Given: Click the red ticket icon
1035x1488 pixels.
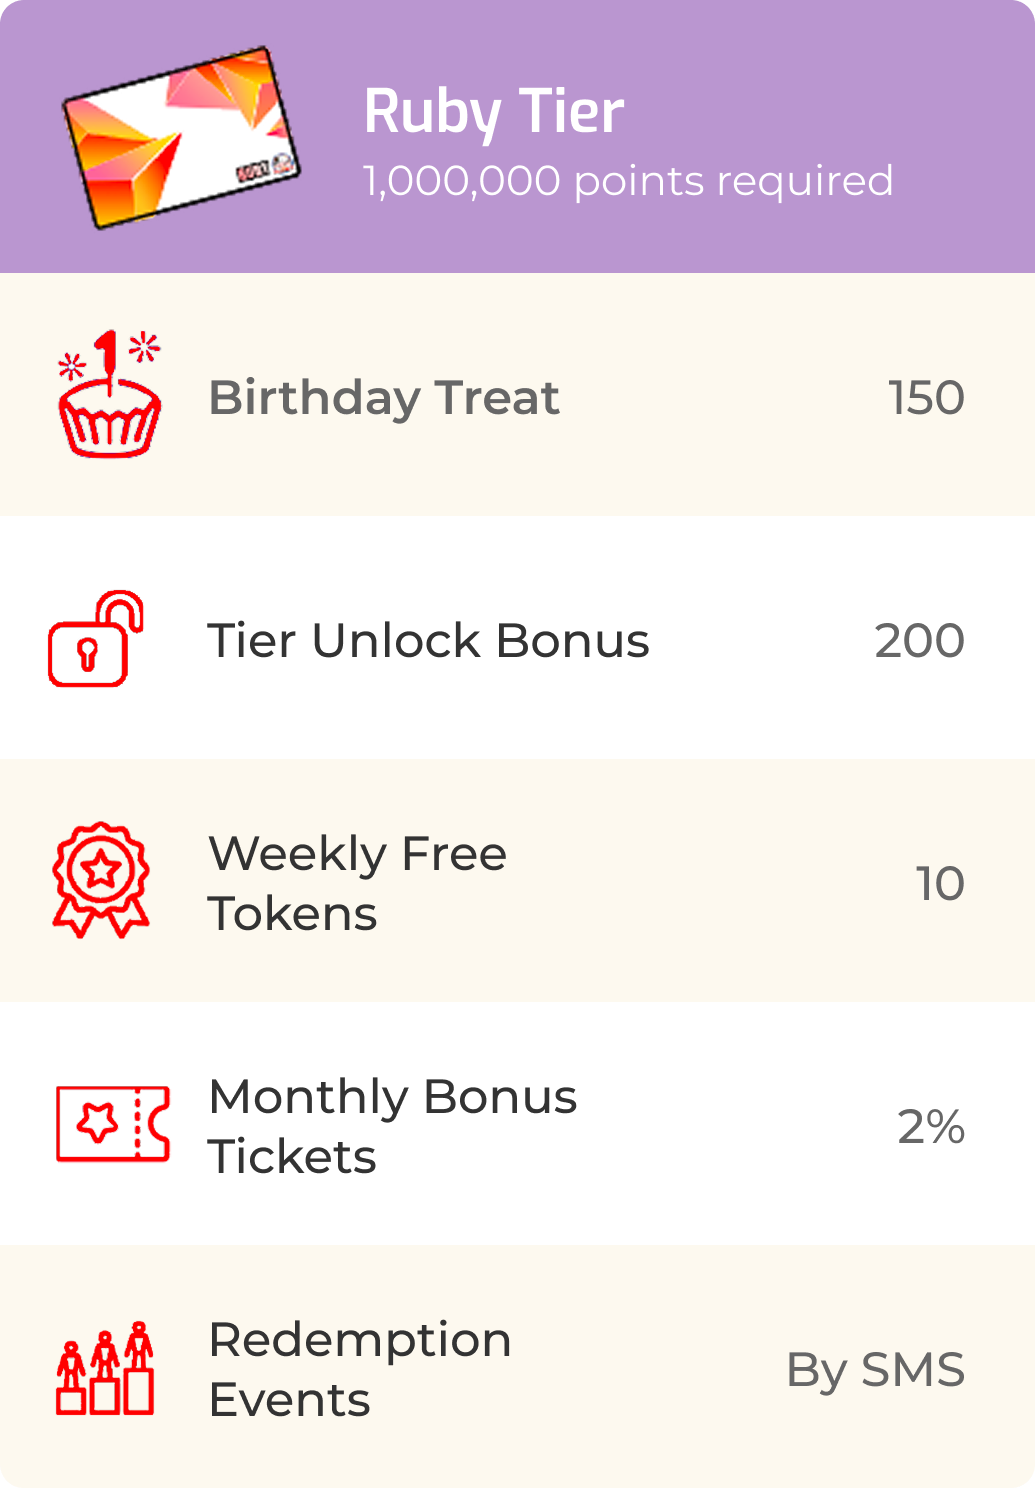Looking at the screenshot, I should tap(112, 1124).
